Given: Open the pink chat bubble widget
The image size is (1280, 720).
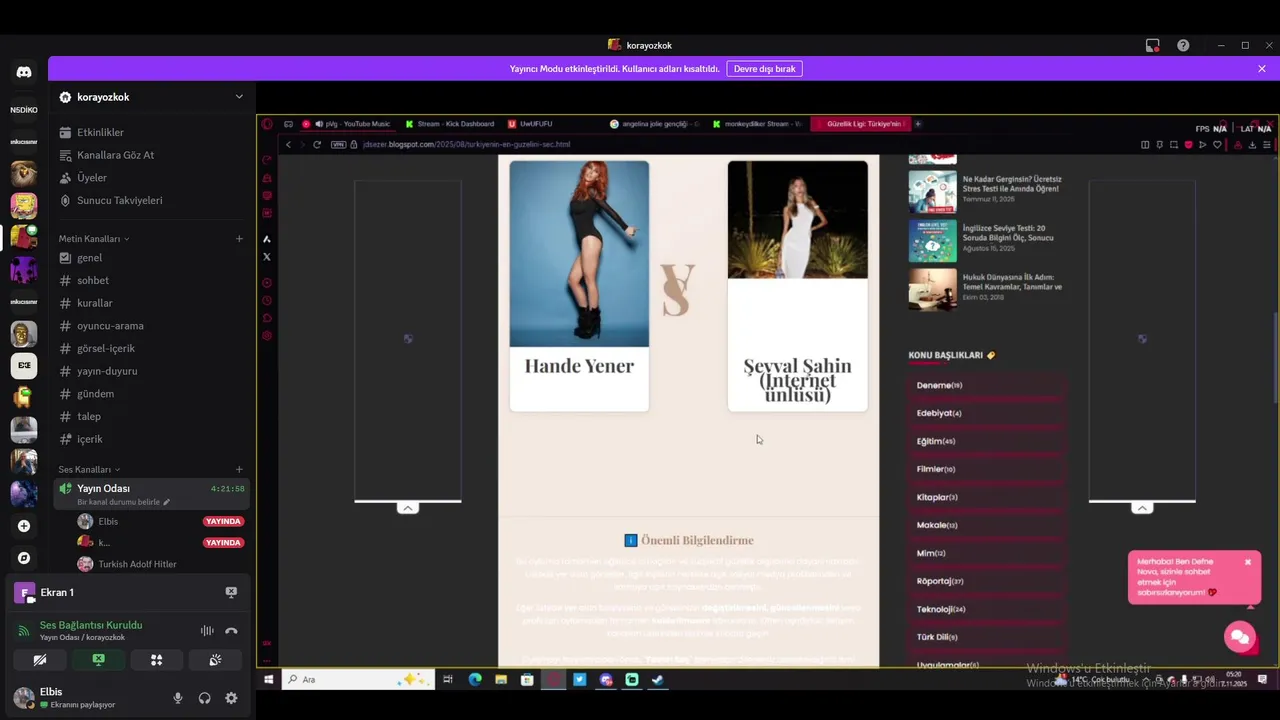Looking at the screenshot, I should click(1240, 637).
